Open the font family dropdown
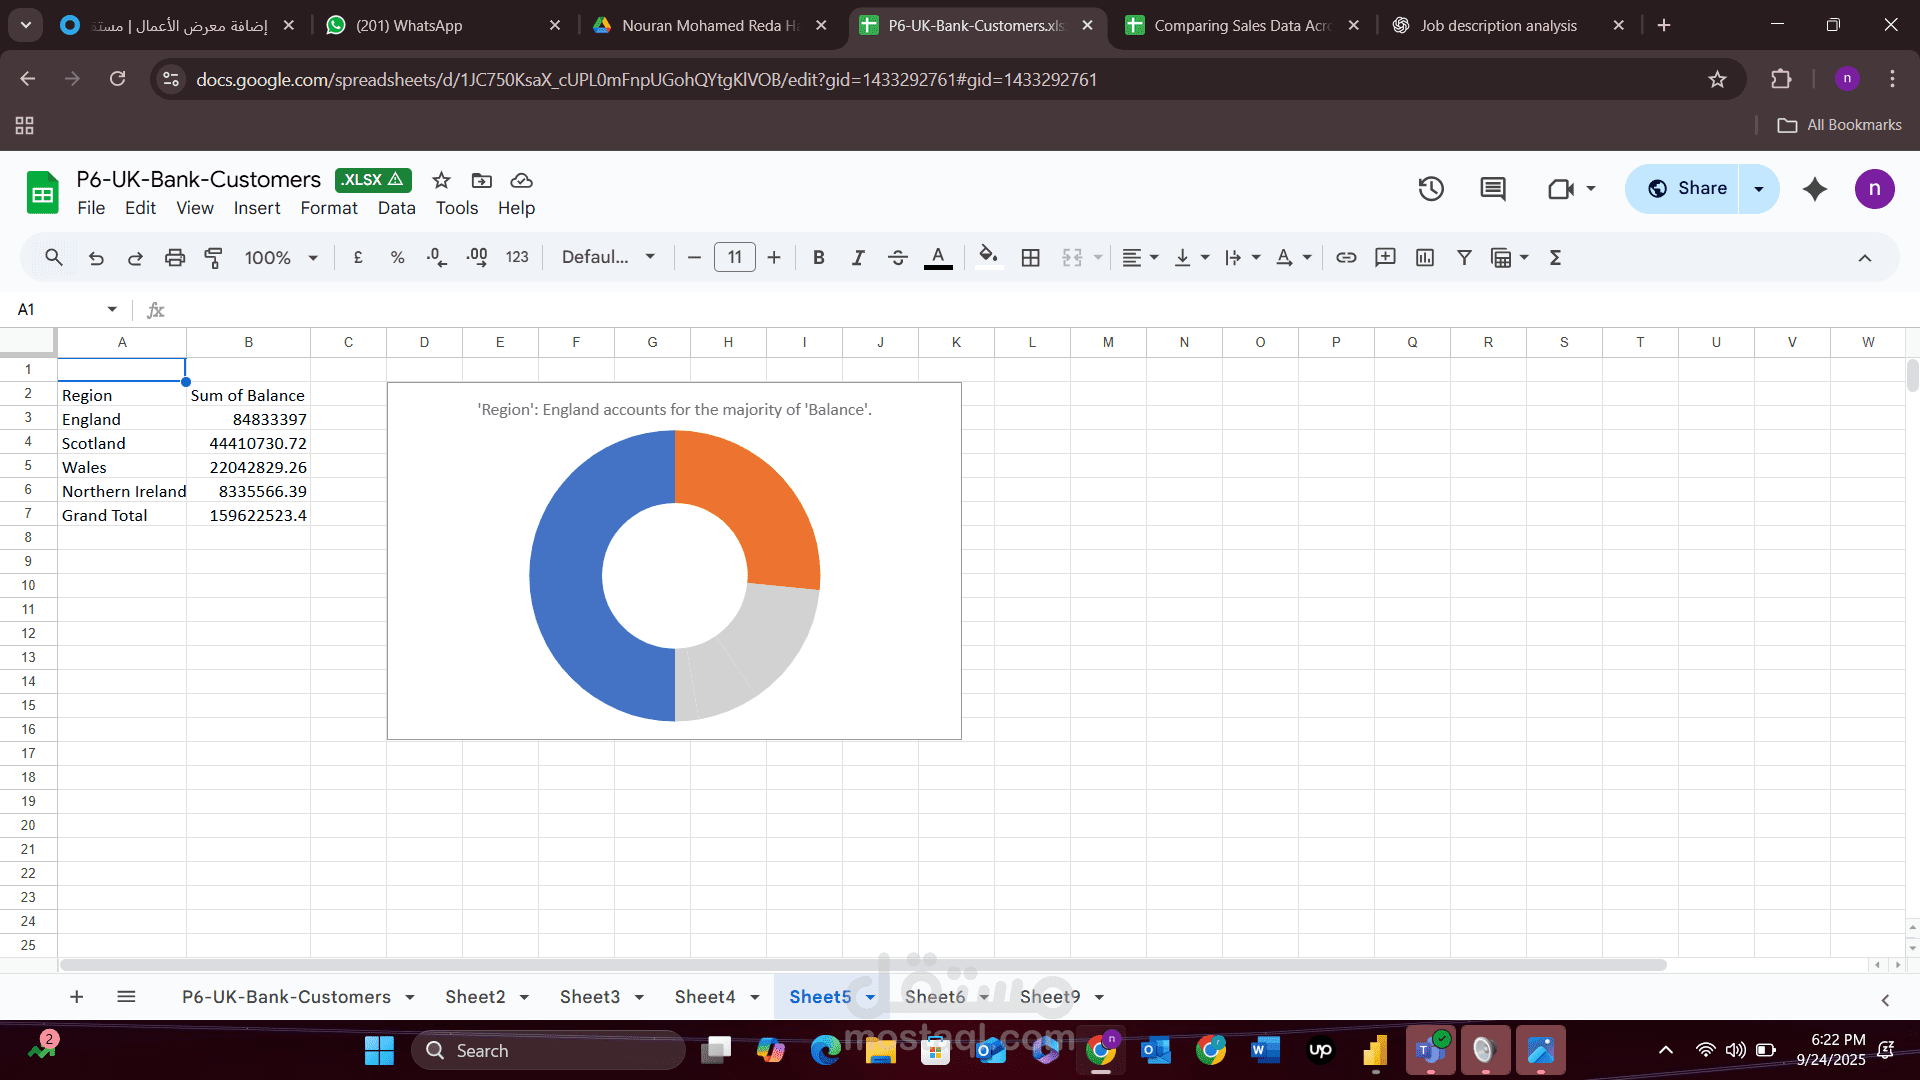 tap(608, 258)
